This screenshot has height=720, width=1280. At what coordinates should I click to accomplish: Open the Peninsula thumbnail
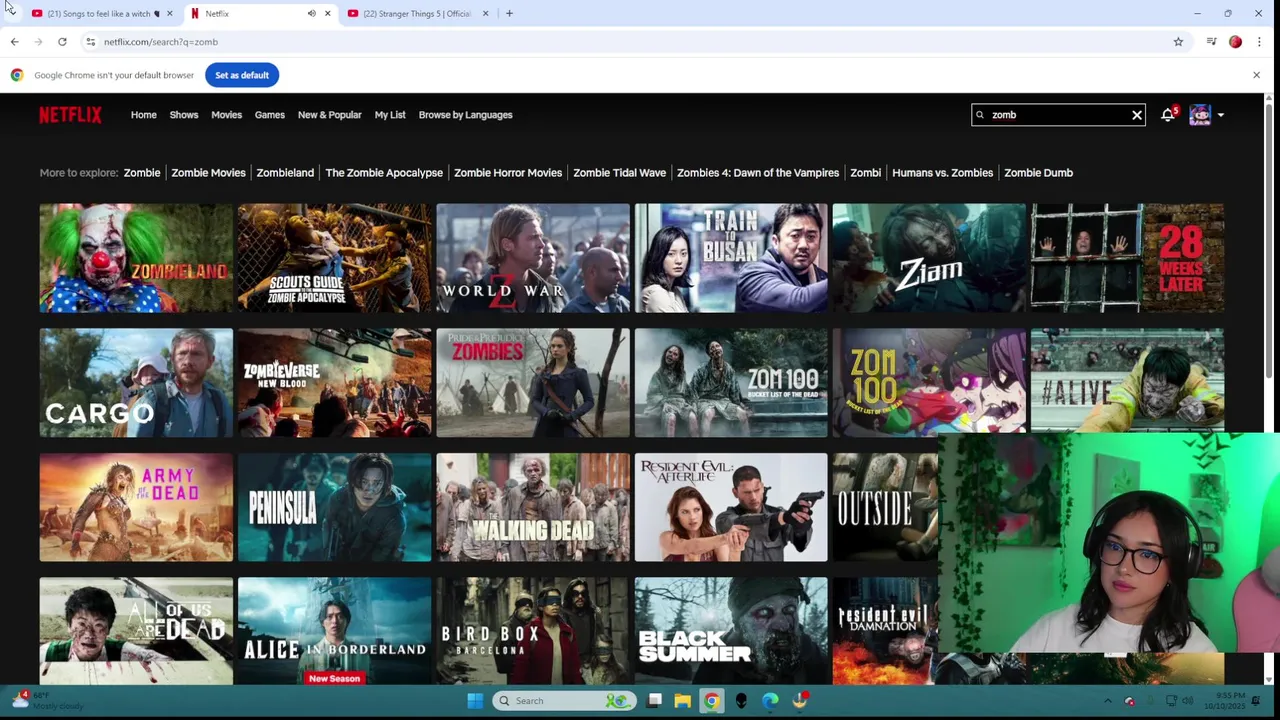[x=334, y=507]
